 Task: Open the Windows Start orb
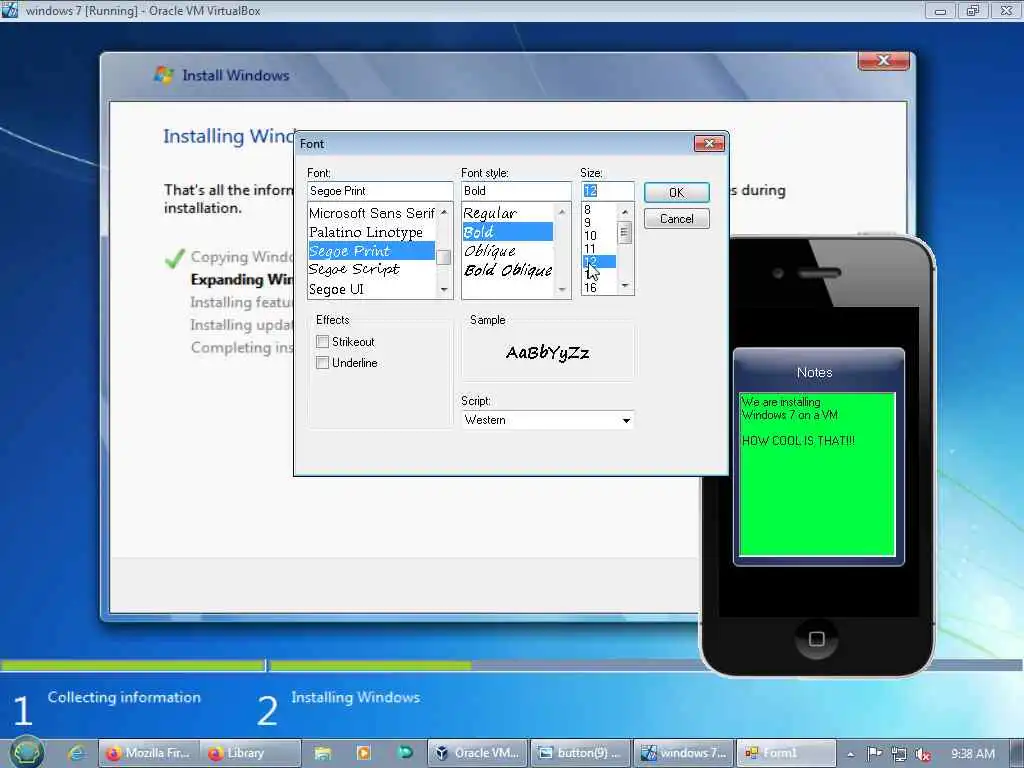click(27, 753)
